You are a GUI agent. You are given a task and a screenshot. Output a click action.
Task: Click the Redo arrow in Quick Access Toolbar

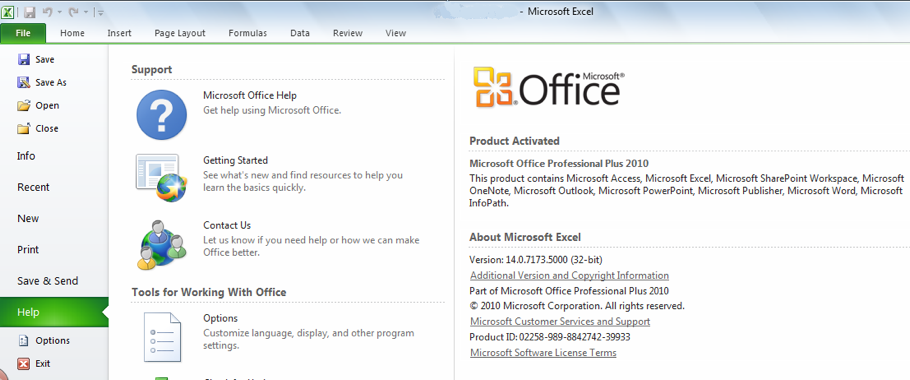(74, 12)
